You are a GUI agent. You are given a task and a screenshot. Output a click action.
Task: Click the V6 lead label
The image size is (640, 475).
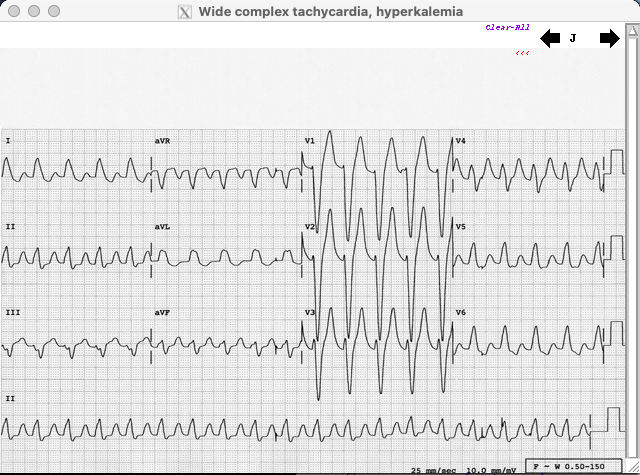(x=461, y=313)
